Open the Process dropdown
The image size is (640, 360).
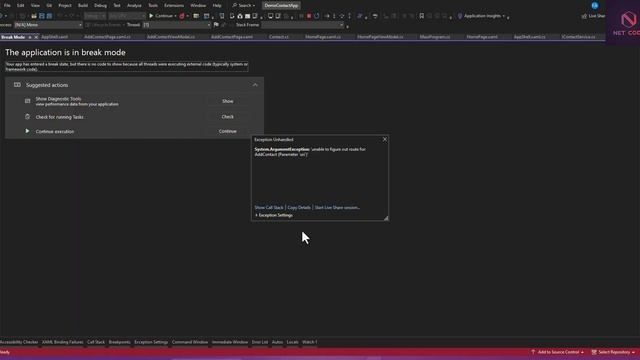point(48,25)
